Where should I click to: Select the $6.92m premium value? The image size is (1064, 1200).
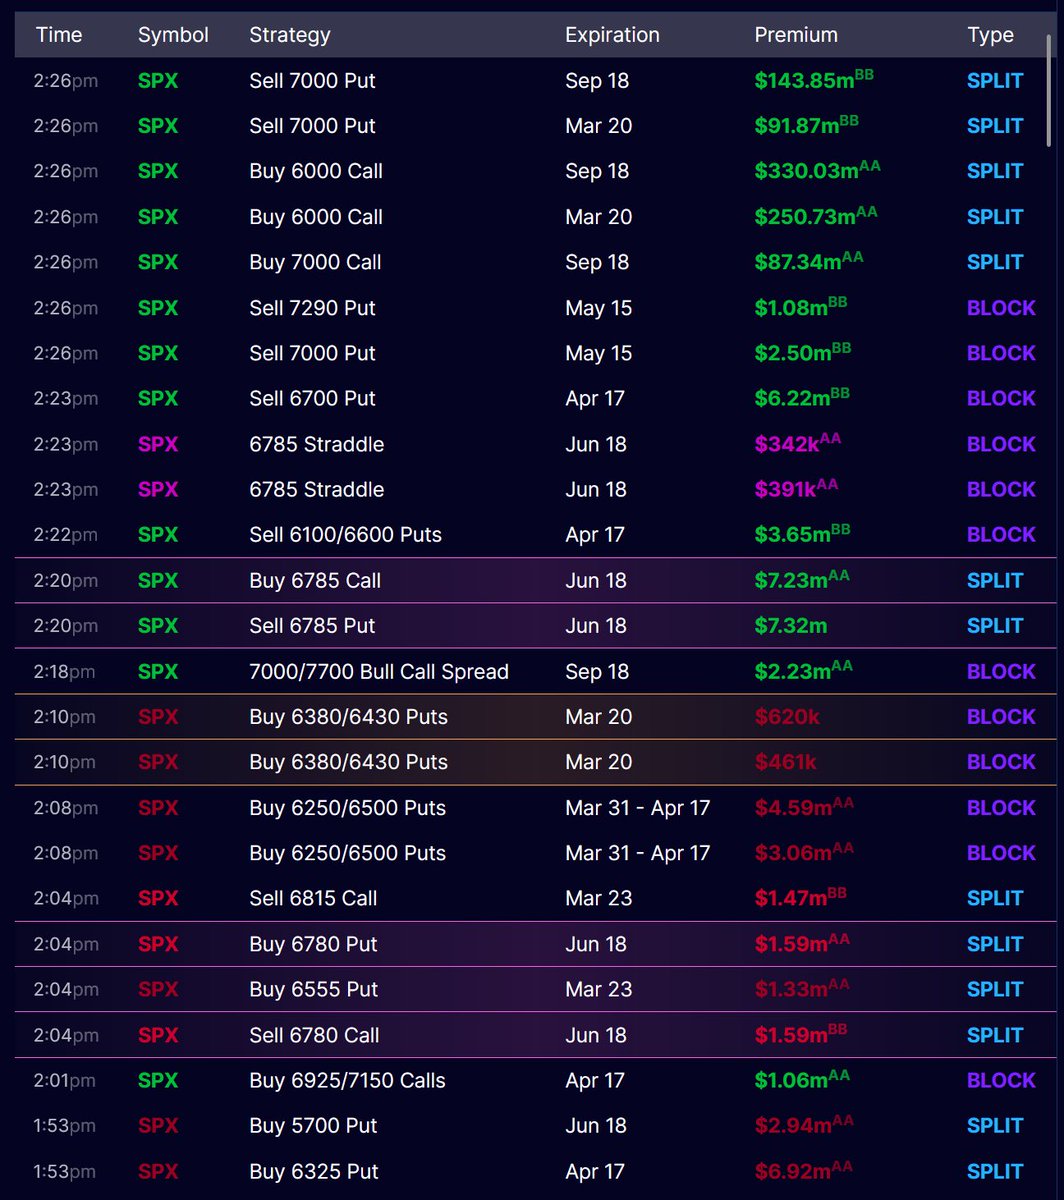click(x=804, y=1171)
